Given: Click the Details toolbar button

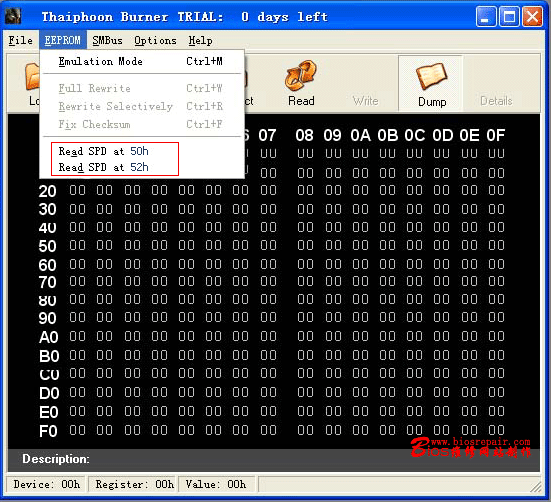Looking at the screenshot, I should [496, 101].
